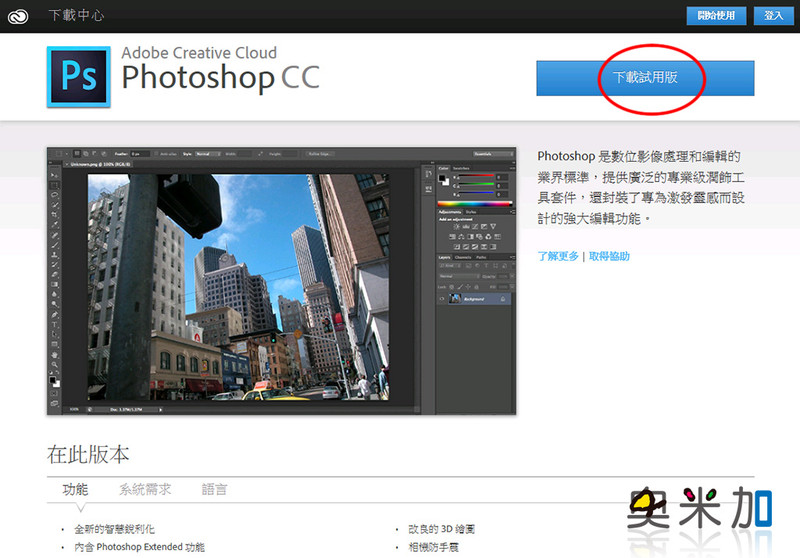Viewport: 800px width, 558px height.
Task: Adjust the red R slider in Color panel
Action: point(476,175)
